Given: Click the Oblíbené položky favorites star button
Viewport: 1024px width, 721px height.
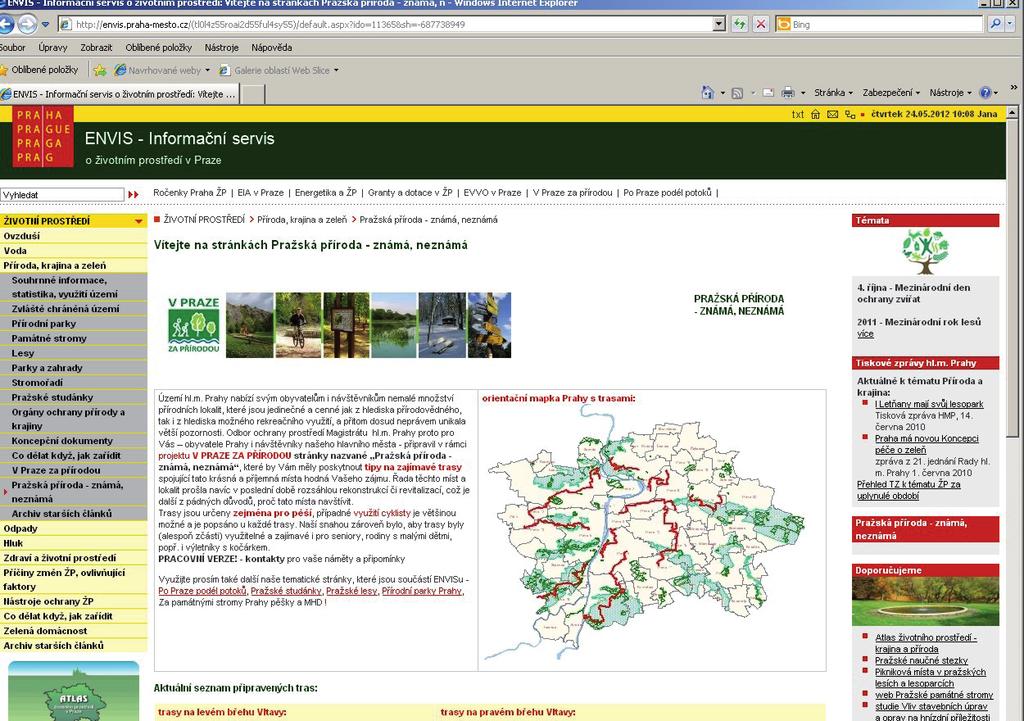Looking at the screenshot, I should (39, 70).
